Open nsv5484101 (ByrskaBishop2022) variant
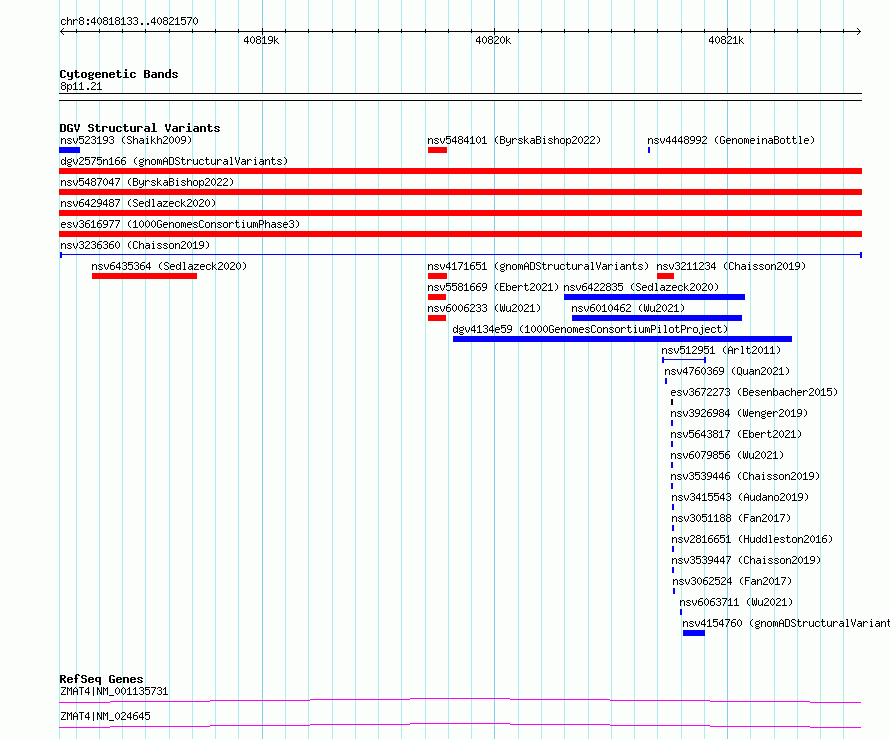 point(514,140)
